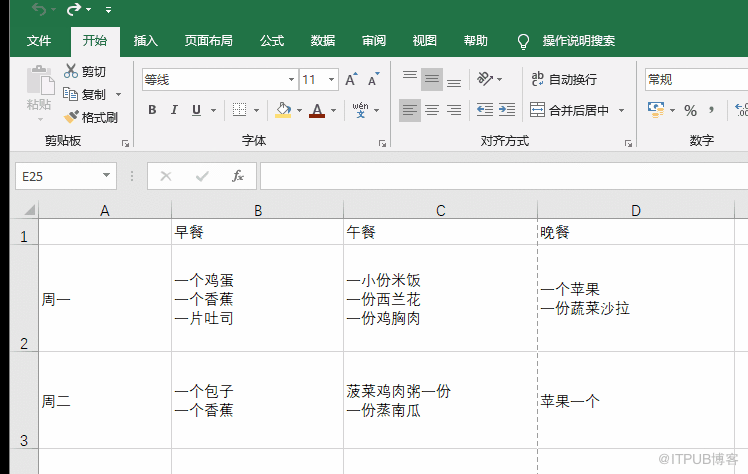Apply the yellow fill color bucket
748x474 pixels.
point(283,110)
